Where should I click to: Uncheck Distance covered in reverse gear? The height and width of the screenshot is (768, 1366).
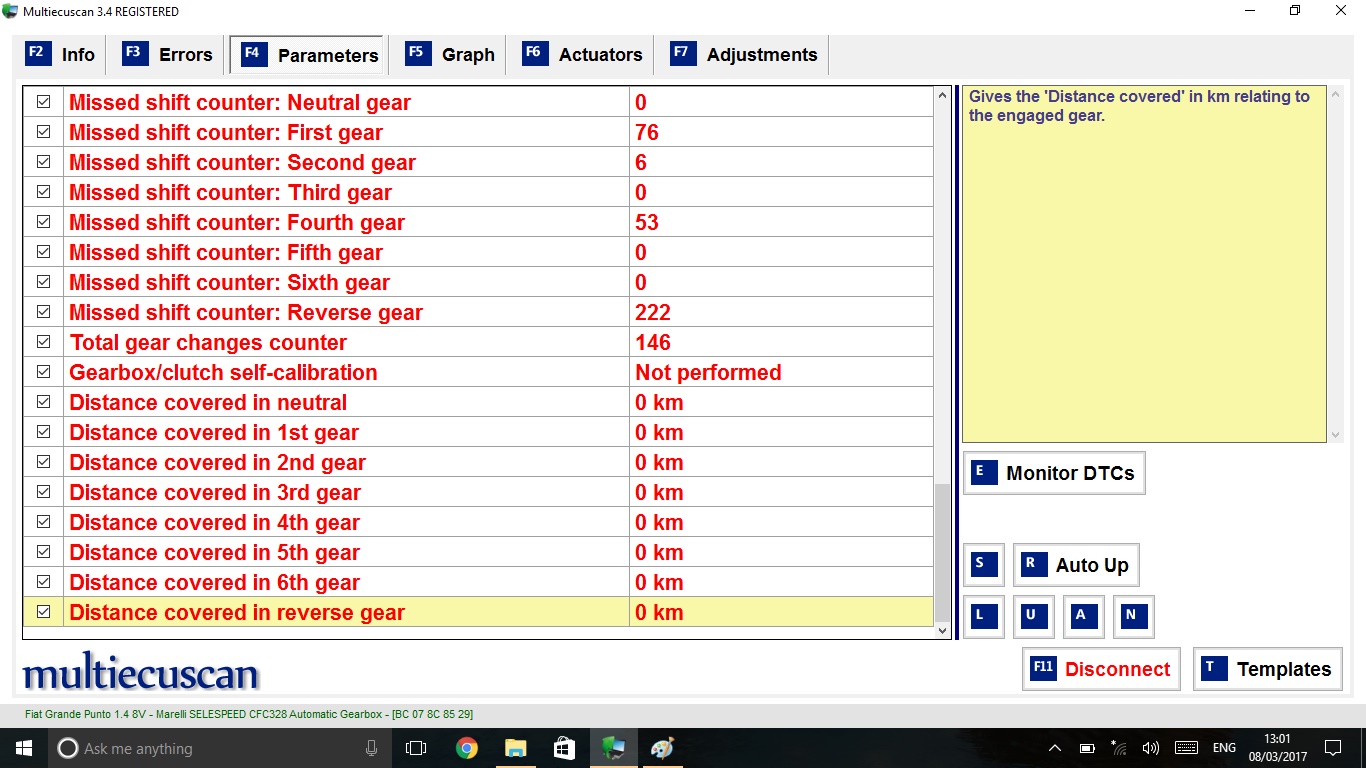[43, 612]
